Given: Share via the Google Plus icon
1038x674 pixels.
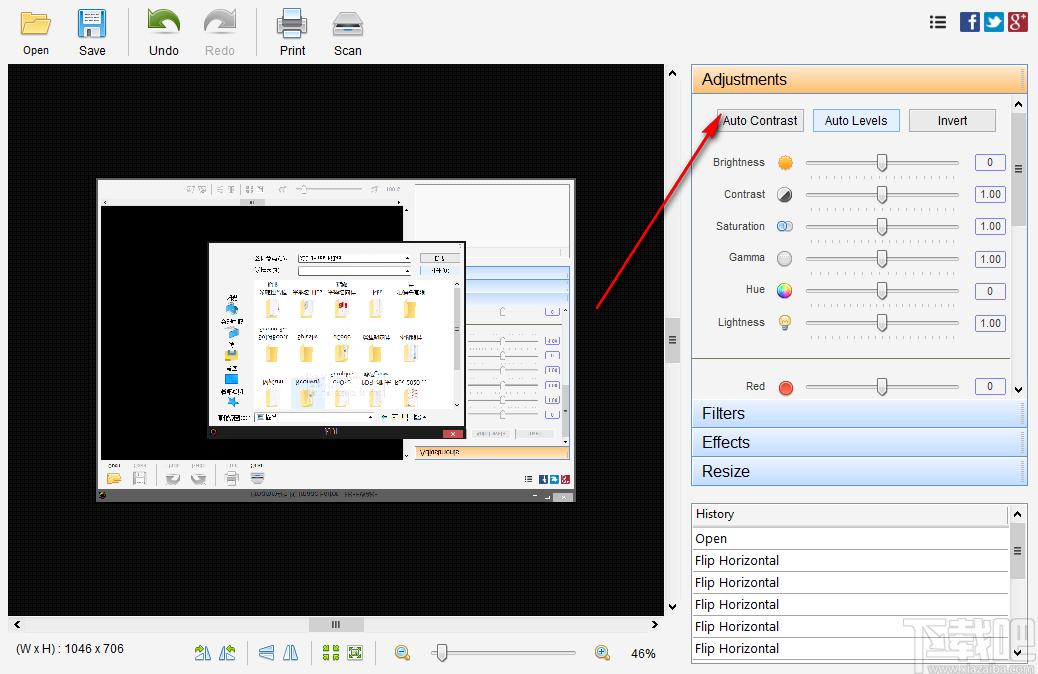Looking at the screenshot, I should pos(1017,22).
